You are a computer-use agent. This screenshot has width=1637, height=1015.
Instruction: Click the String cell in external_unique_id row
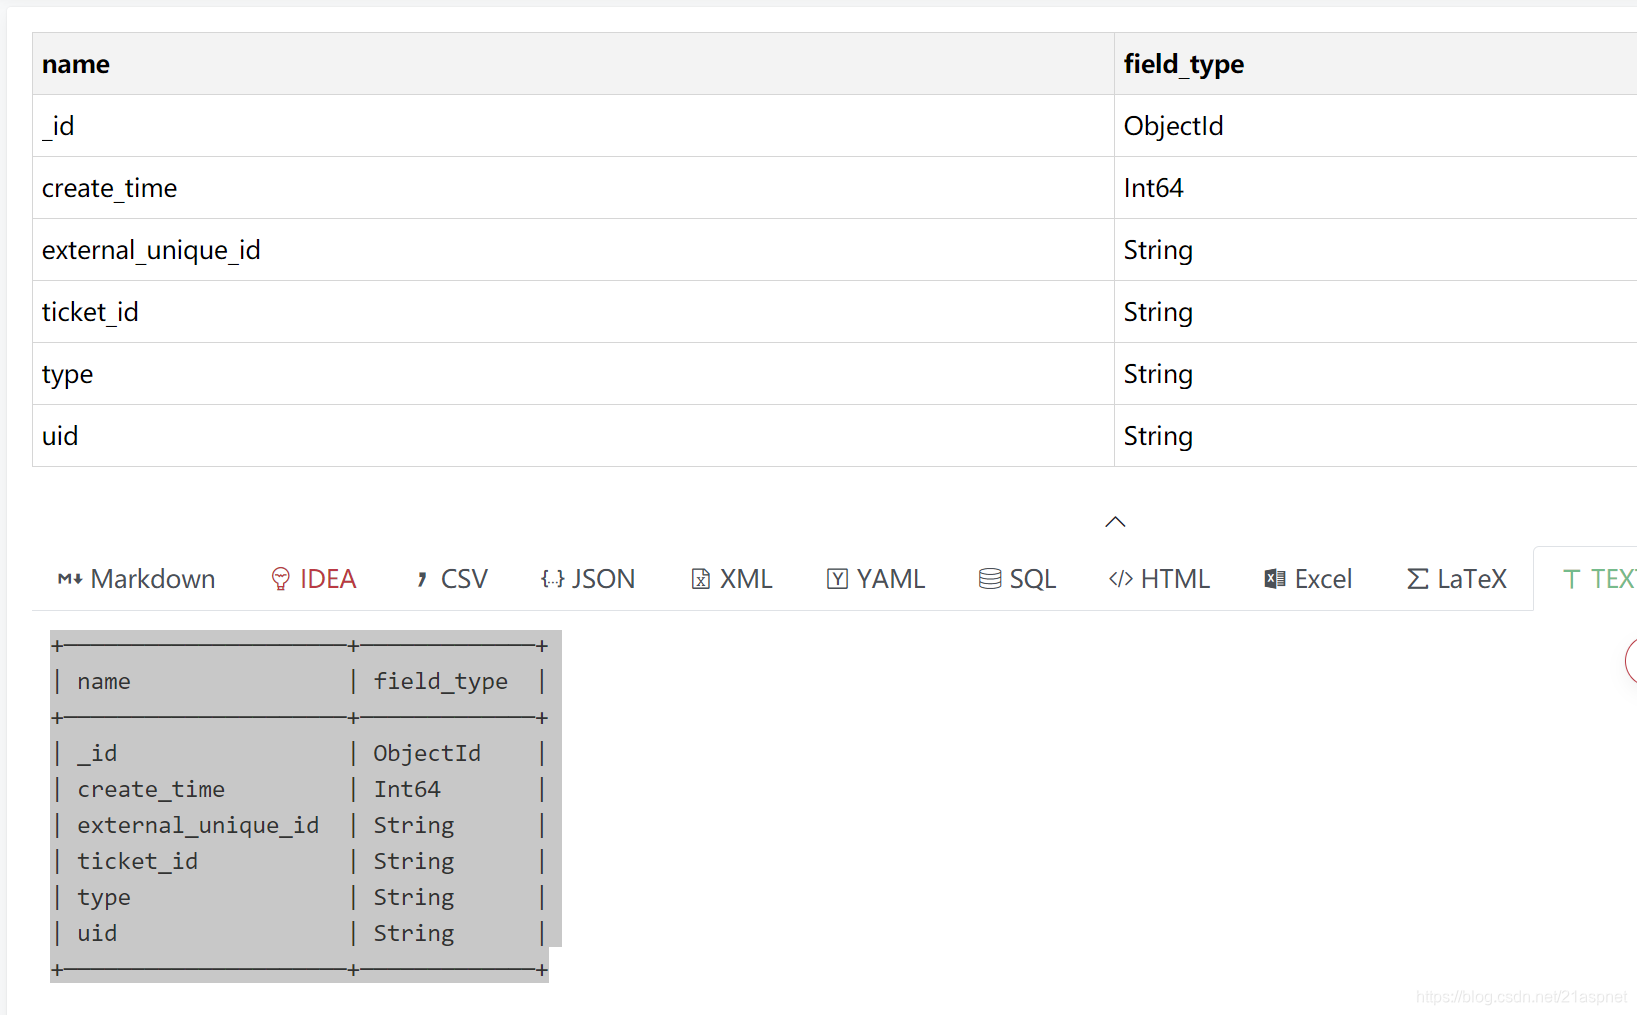[1376, 250]
